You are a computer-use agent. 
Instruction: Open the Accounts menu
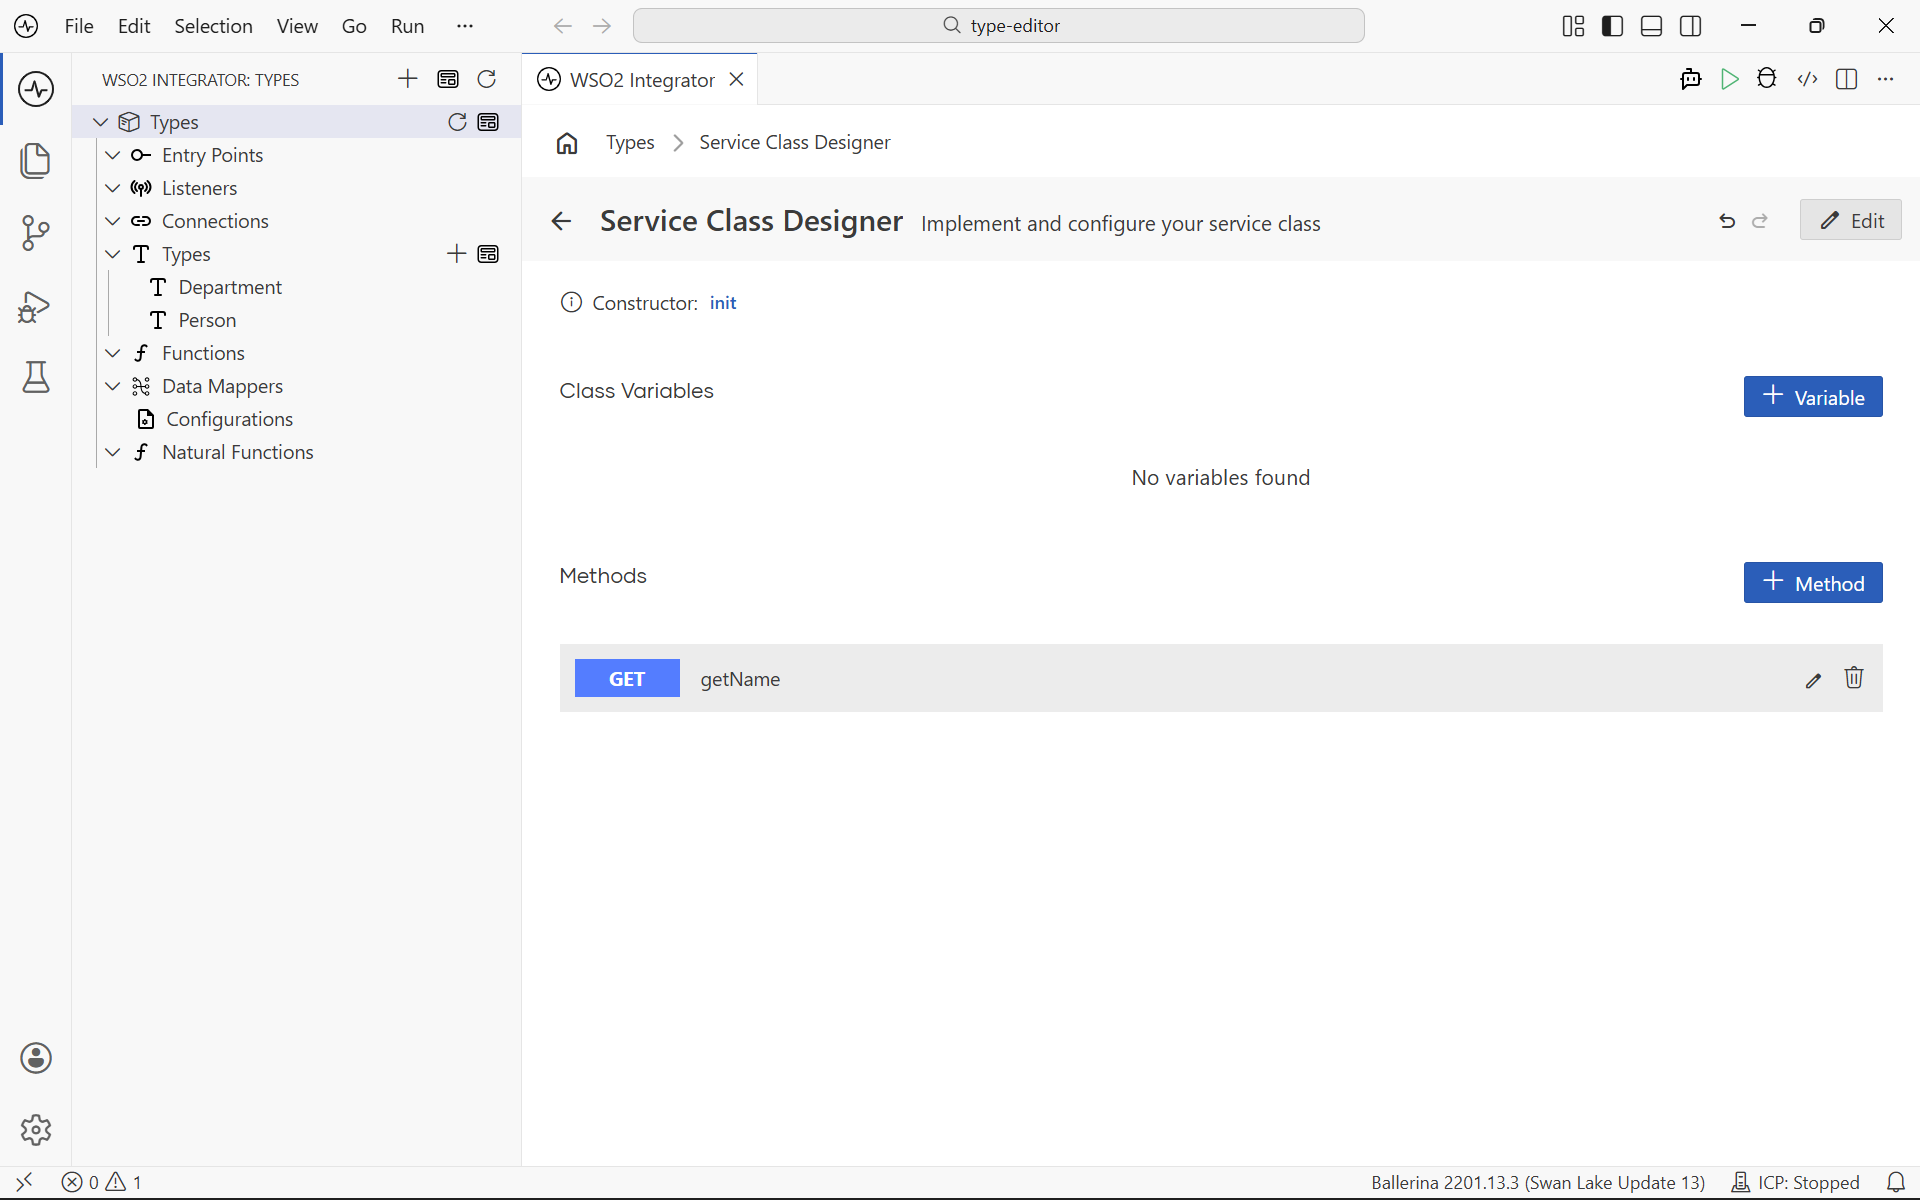(36, 1058)
